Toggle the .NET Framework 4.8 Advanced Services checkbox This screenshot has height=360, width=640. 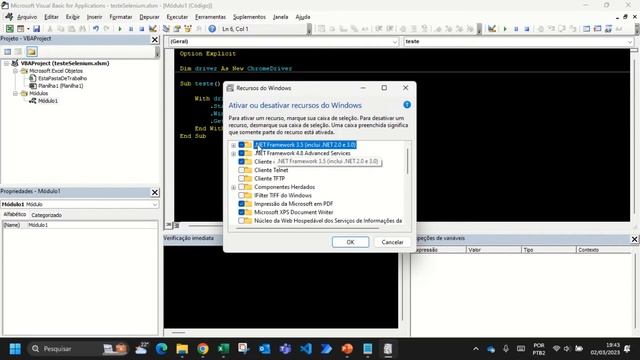click(x=242, y=153)
